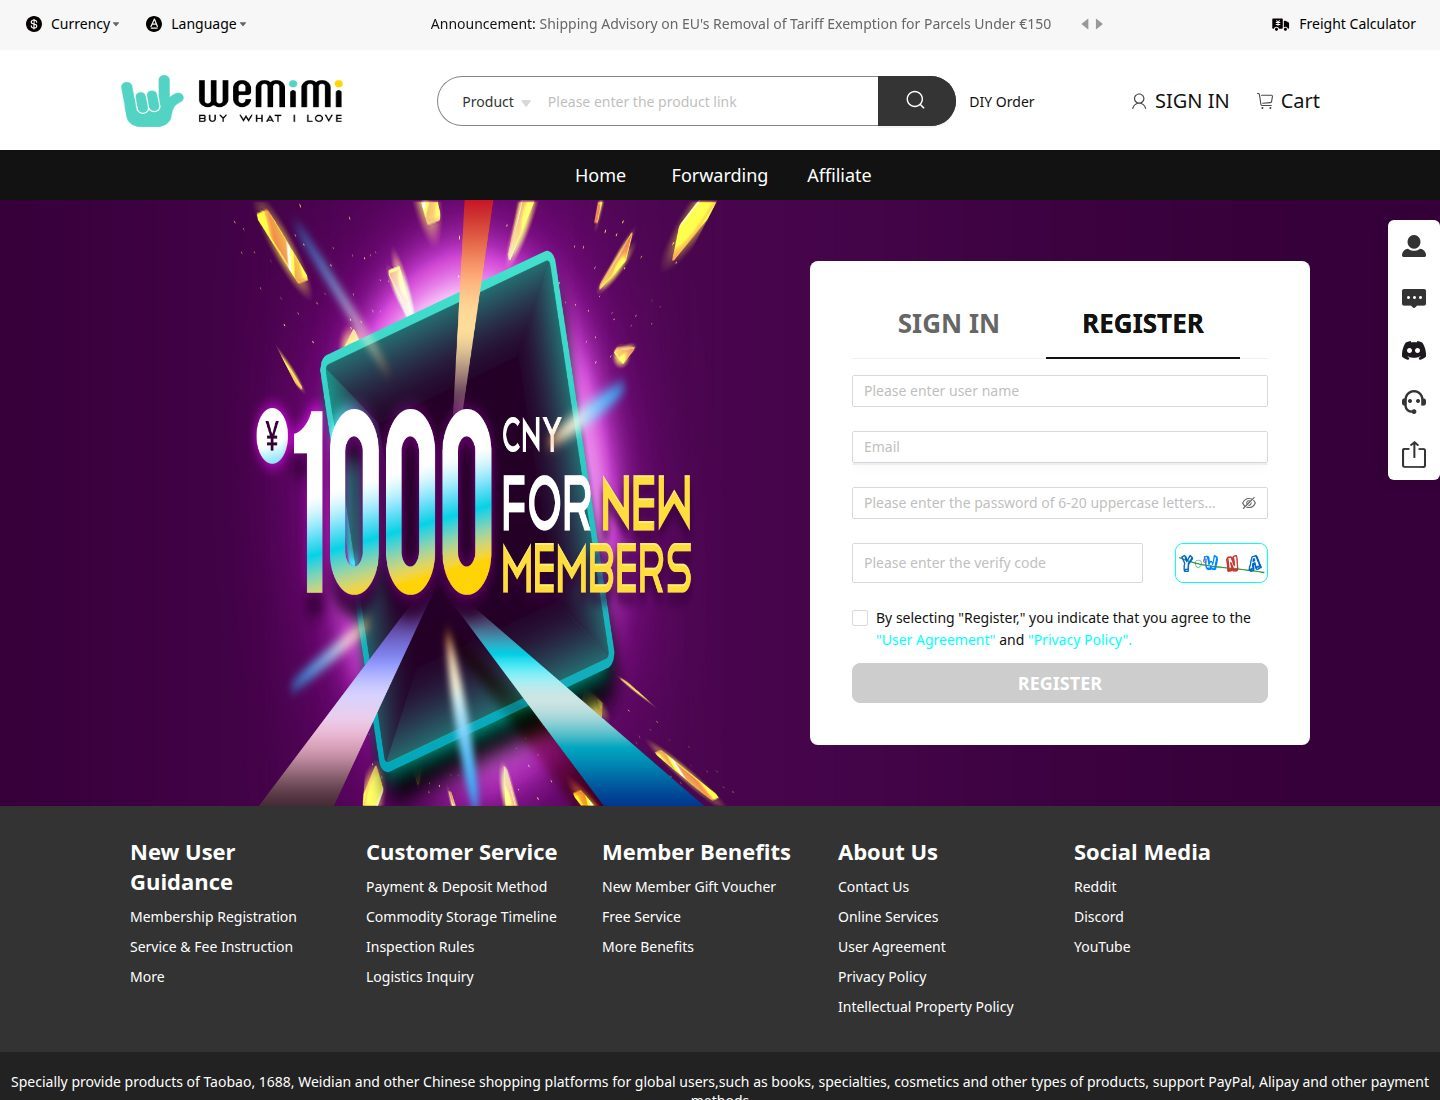The height and width of the screenshot is (1100, 1440).
Task: Open the Freight Calculator truck icon
Action: 1280,24
